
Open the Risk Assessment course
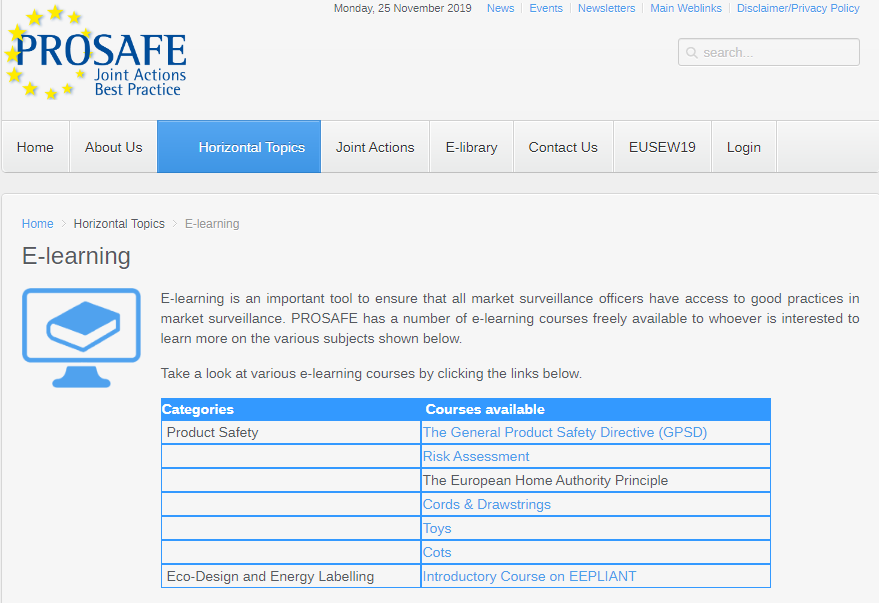coord(475,456)
